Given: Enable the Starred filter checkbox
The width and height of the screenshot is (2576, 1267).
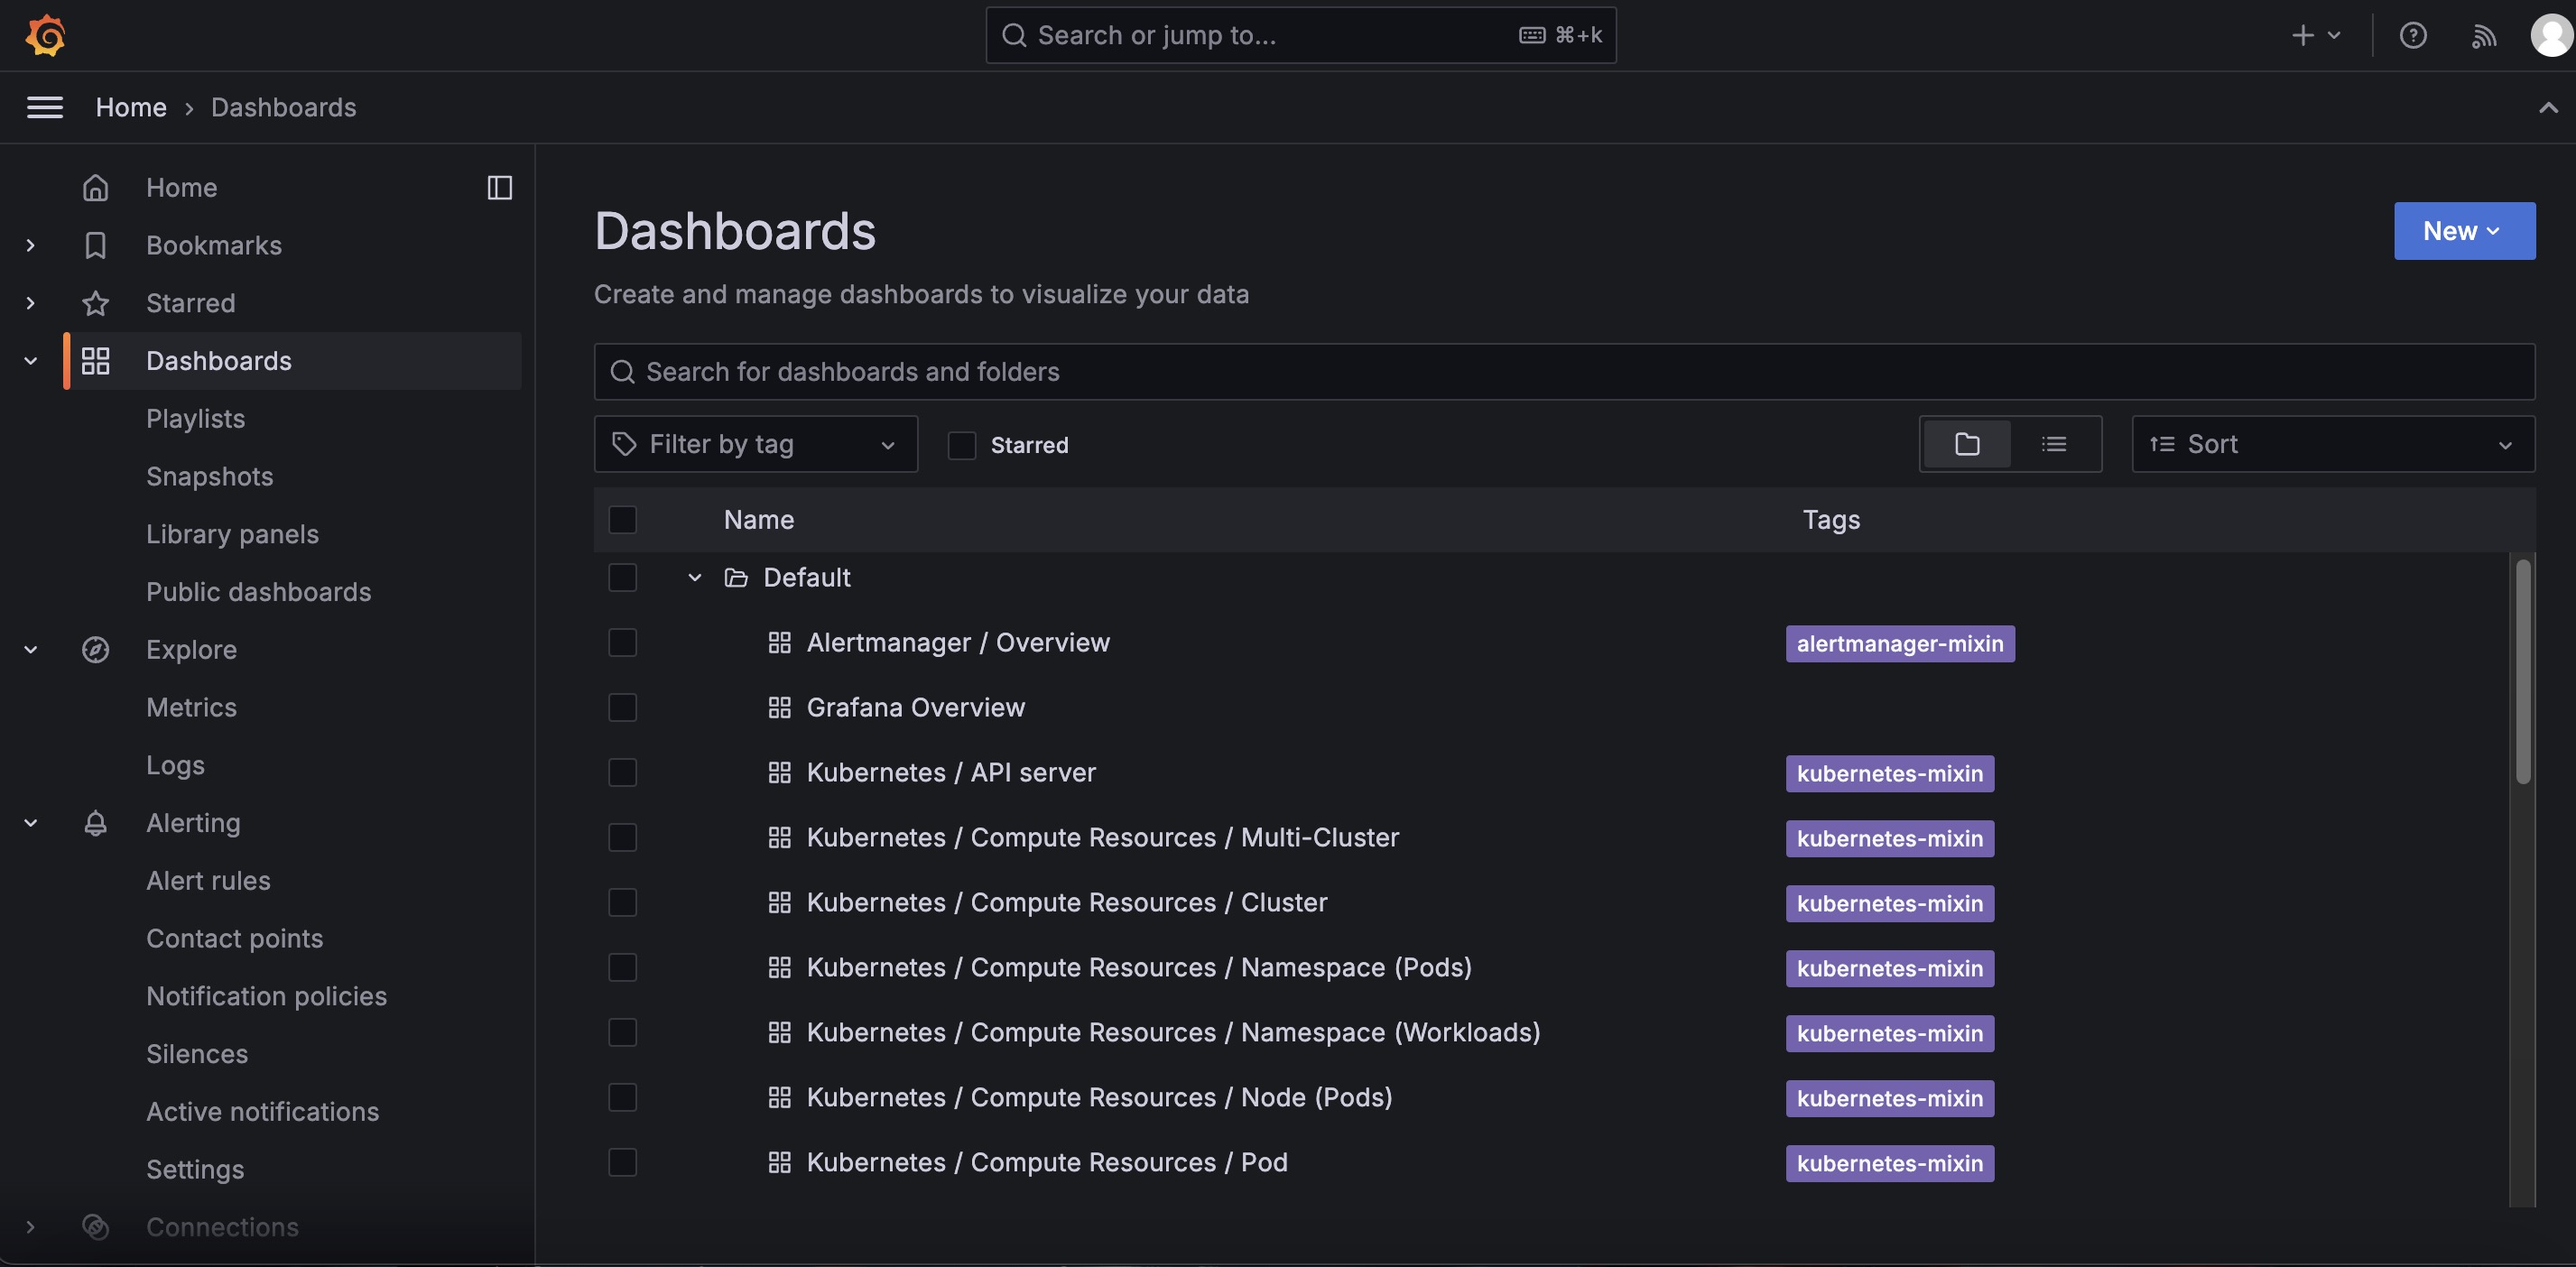Looking at the screenshot, I should (x=961, y=445).
